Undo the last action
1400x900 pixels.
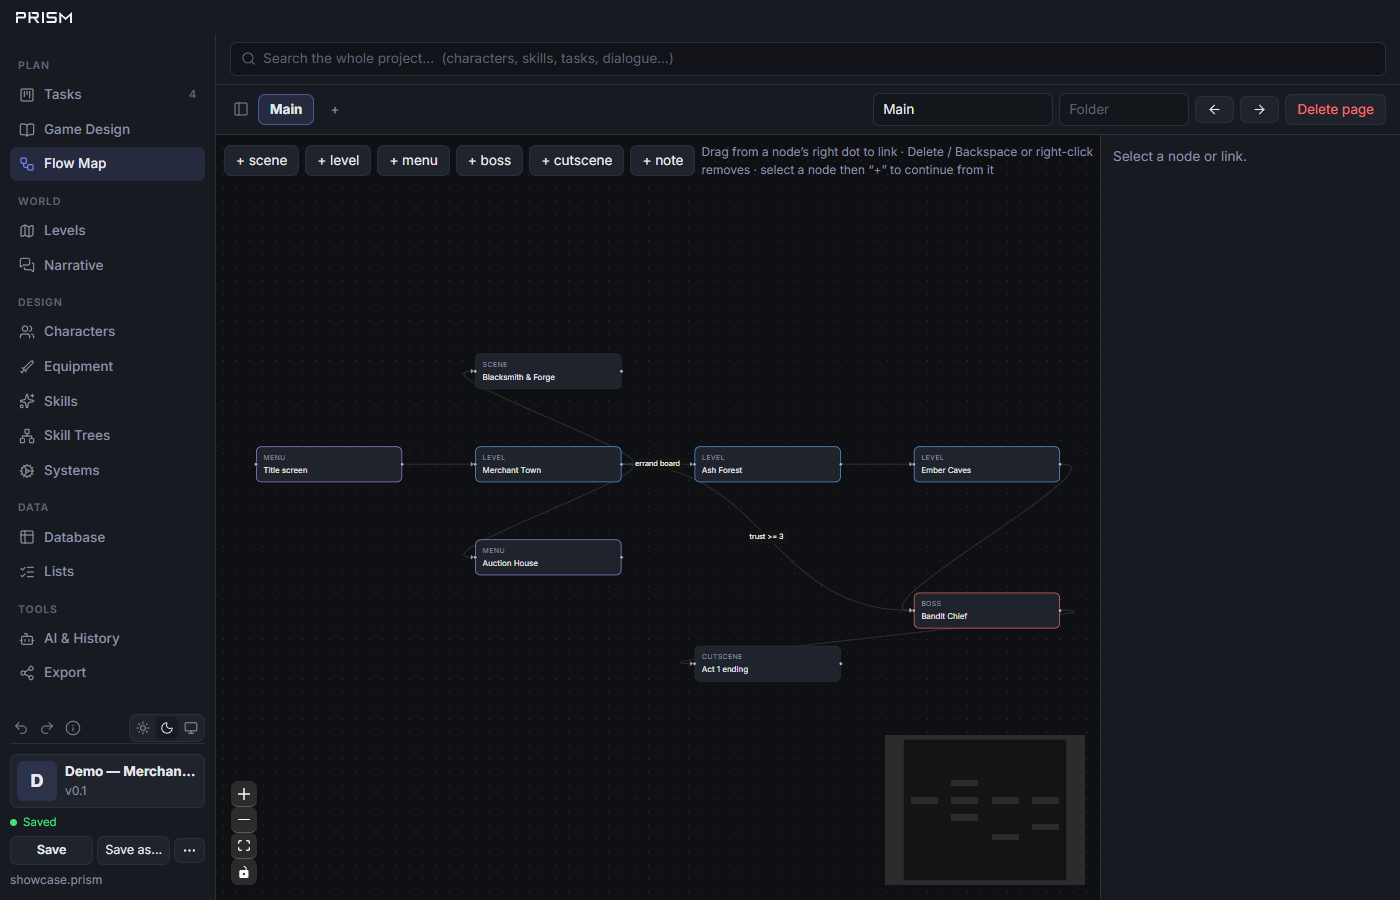pos(21,728)
